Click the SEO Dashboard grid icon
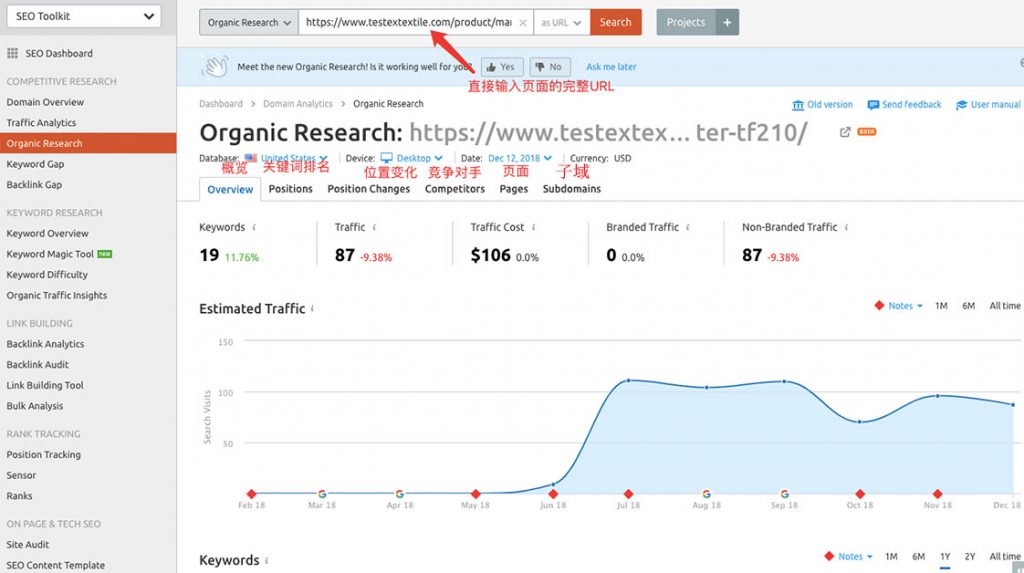1024x573 pixels. click(12, 54)
